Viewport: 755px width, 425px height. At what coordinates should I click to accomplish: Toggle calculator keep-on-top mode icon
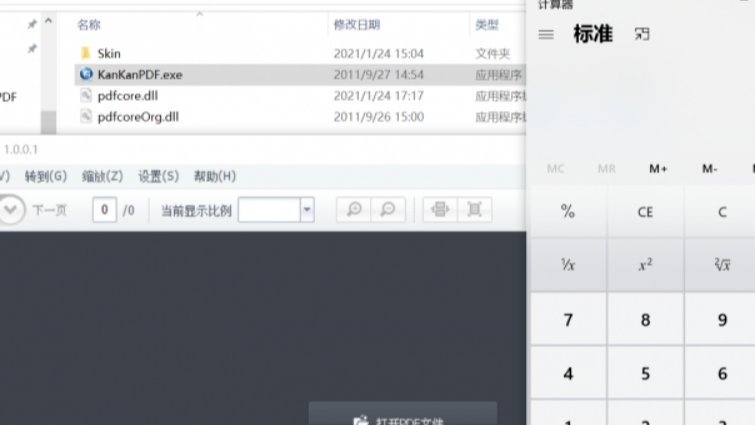pyautogui.click(x=642, y=34)
